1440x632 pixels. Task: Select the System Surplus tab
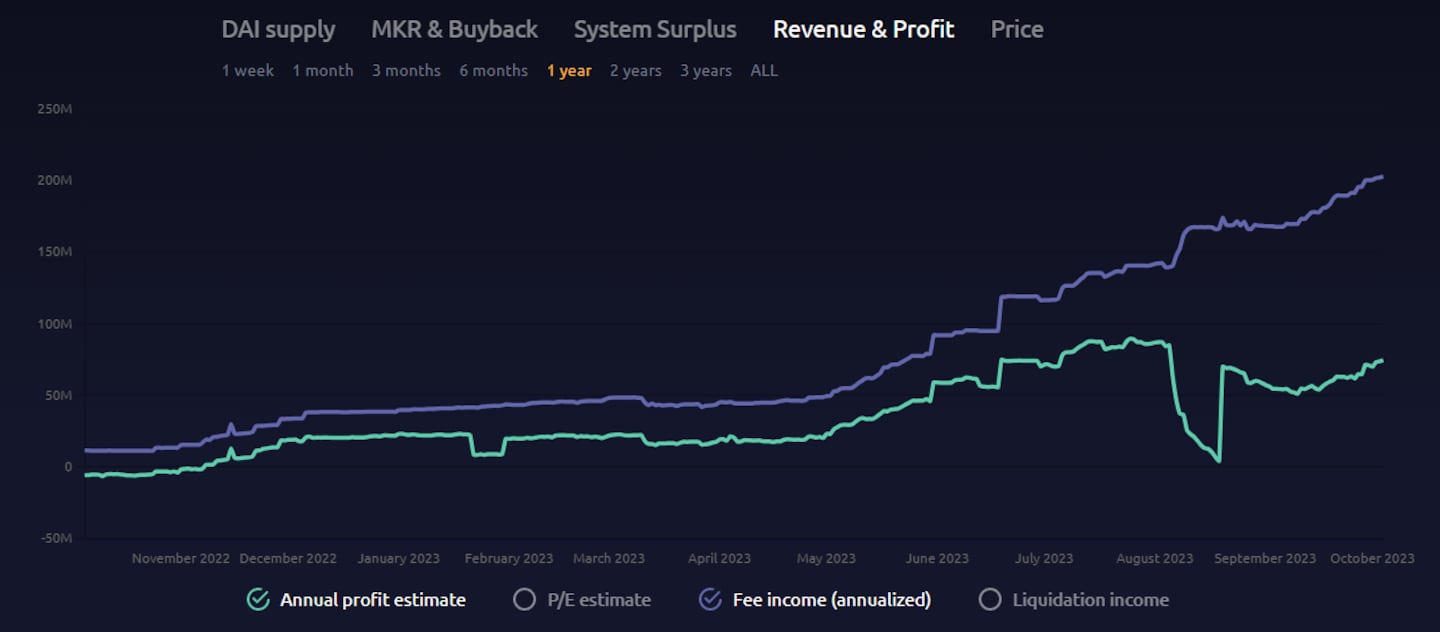pos(655,30)
